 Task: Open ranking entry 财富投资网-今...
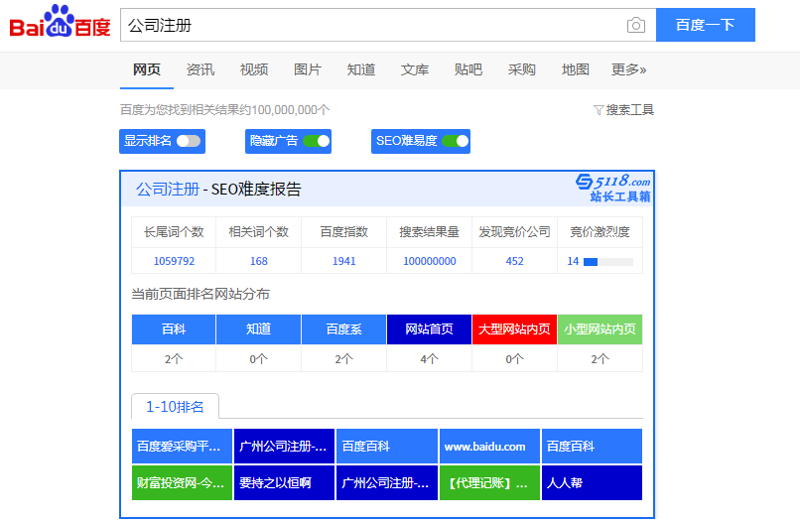coord(182,483)
